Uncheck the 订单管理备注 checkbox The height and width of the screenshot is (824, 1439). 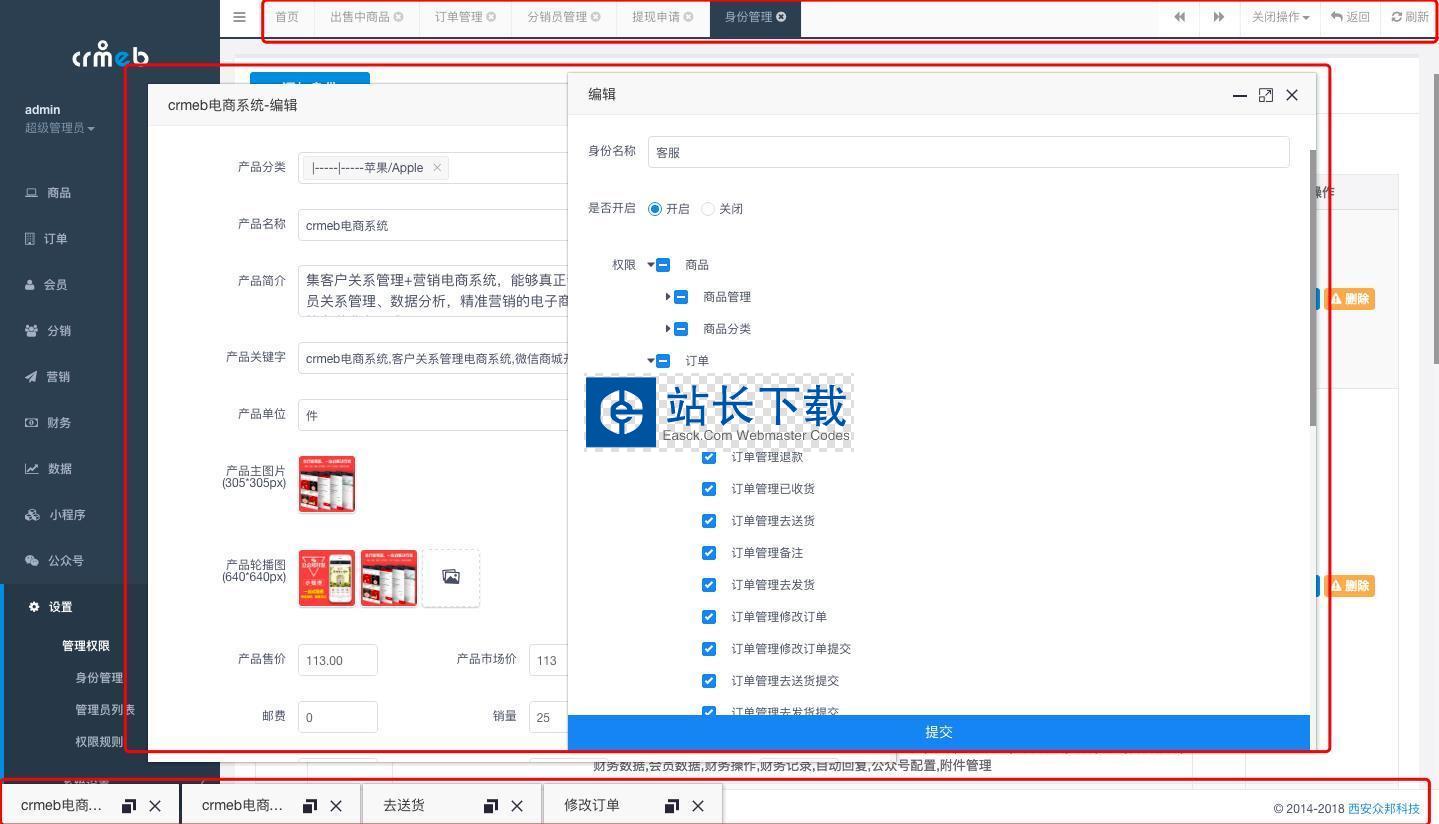click(709, 553)
